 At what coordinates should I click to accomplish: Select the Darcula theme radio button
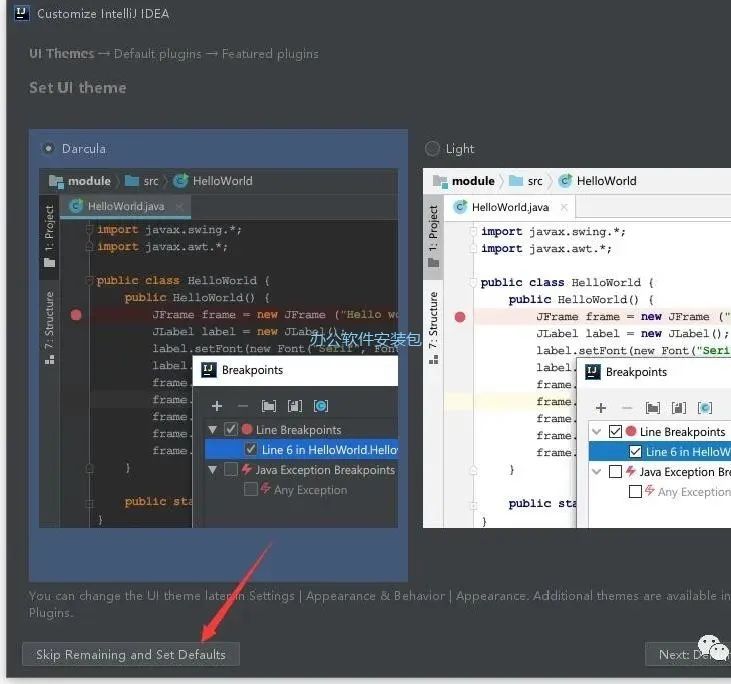pyautogui.click(x=48, y=148)
